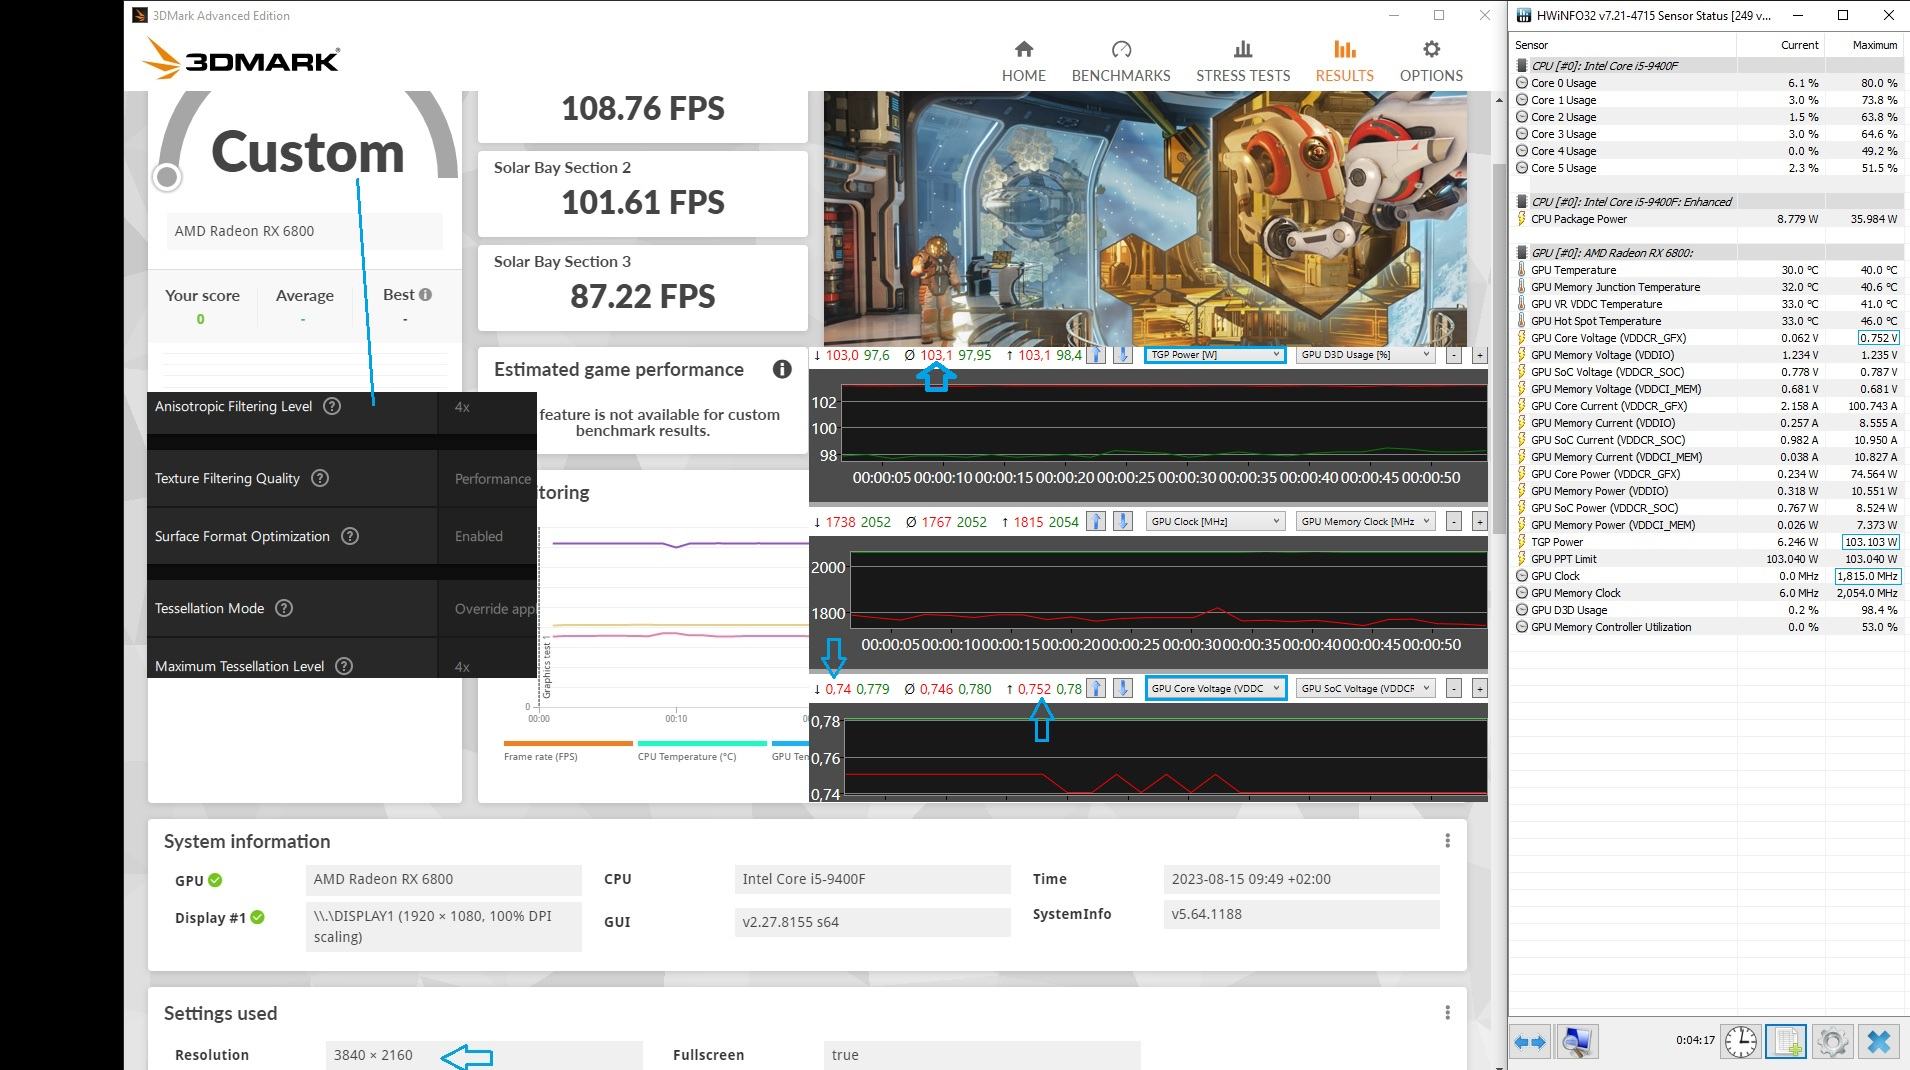
Task: Click the plus button in GPU Core Voltage graph row
Action: (1479, 688)
